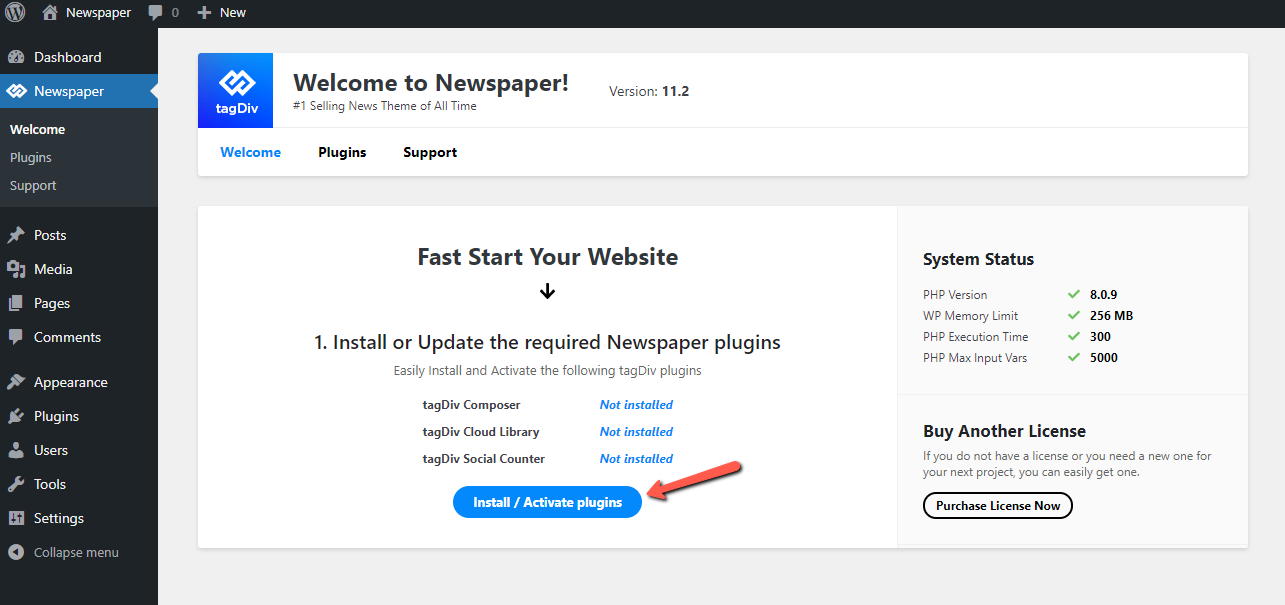This screenshot has height=605, width=1285.
Task: Click Collapse menu text in sidebar
Action: pyautogui.click(x=76, y=552)
